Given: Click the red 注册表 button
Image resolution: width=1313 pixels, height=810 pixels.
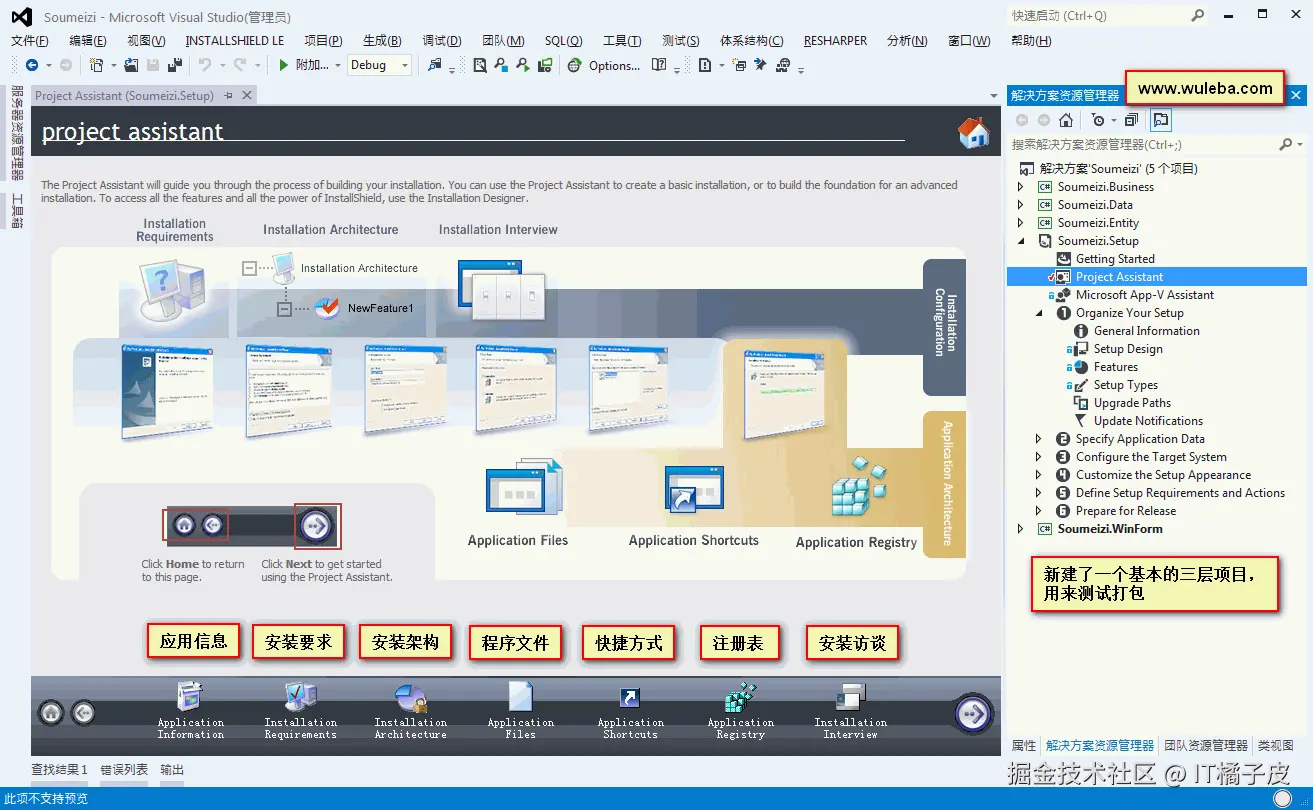Looking at the screenshot, I should tap(739, 643).
